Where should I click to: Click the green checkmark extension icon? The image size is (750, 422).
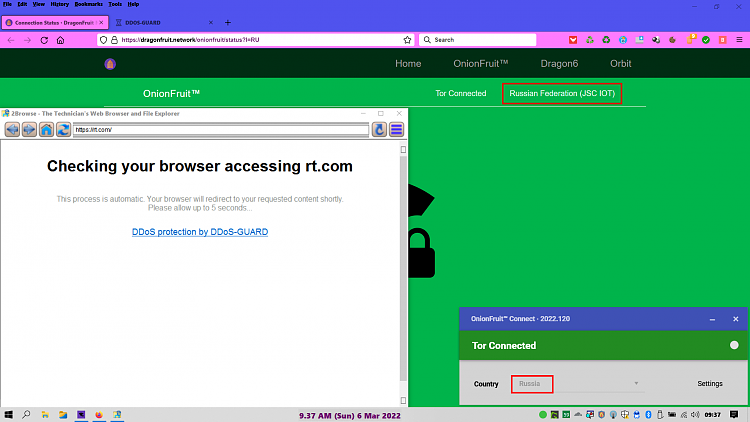706,40
